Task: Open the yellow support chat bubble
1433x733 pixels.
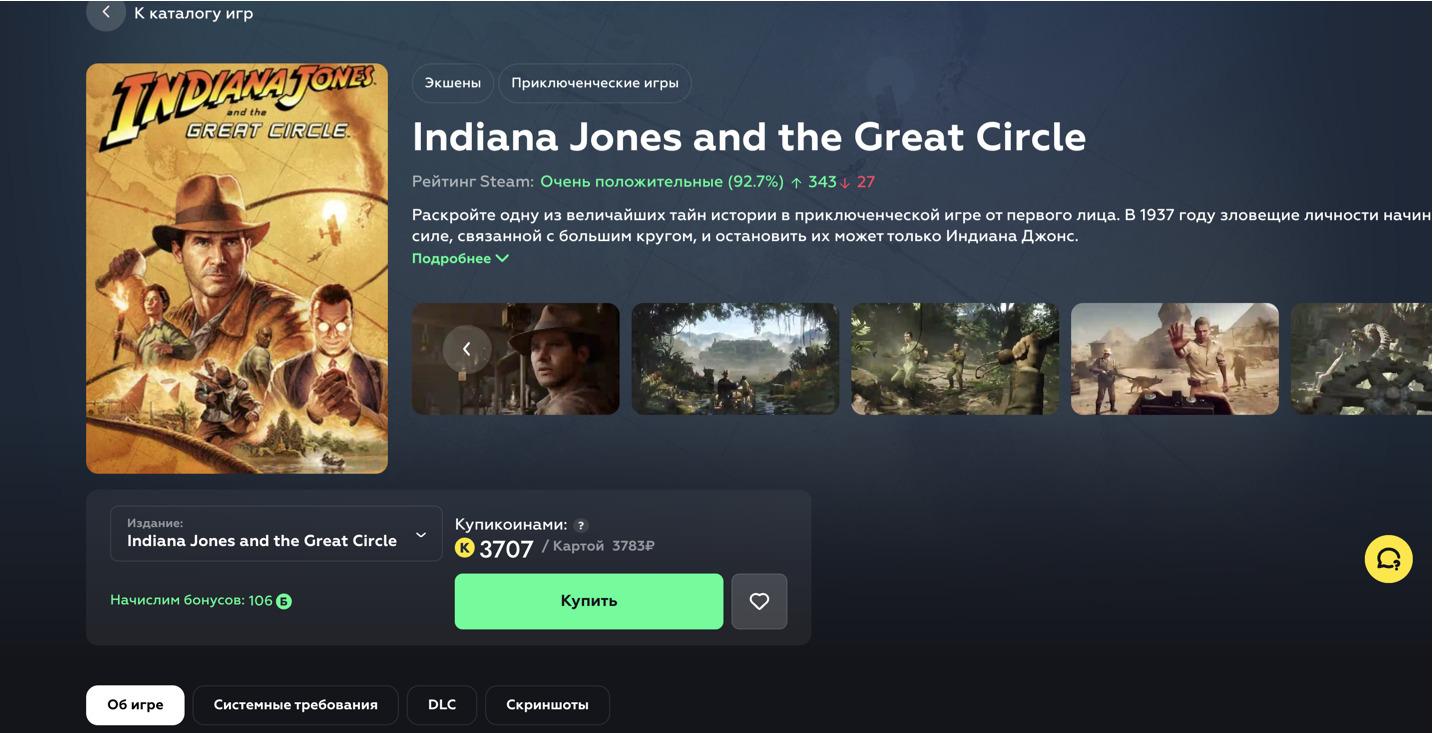Action: click(1389, 559)
